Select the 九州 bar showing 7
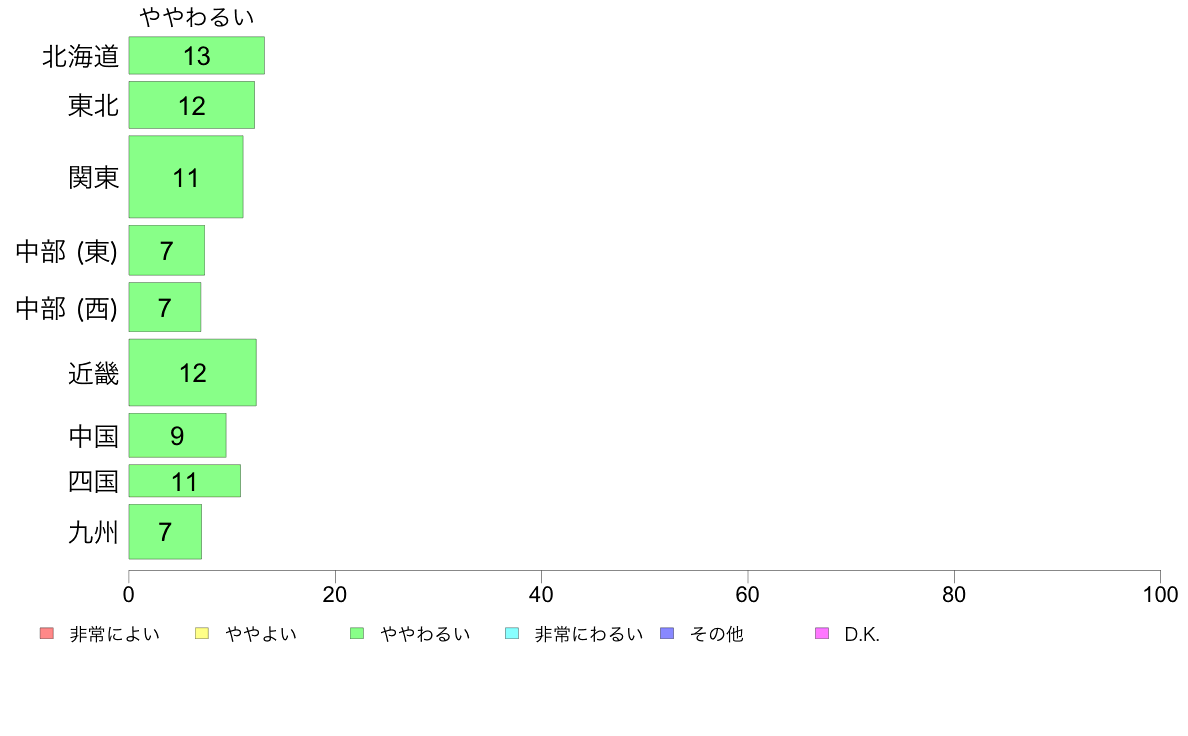The height and width of the screenshot is (736, 1188). [165, 531]
